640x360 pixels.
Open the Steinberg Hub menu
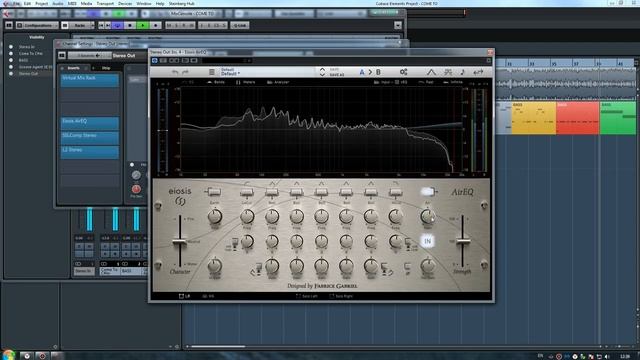pyautogui.click(x=181, y=3)
